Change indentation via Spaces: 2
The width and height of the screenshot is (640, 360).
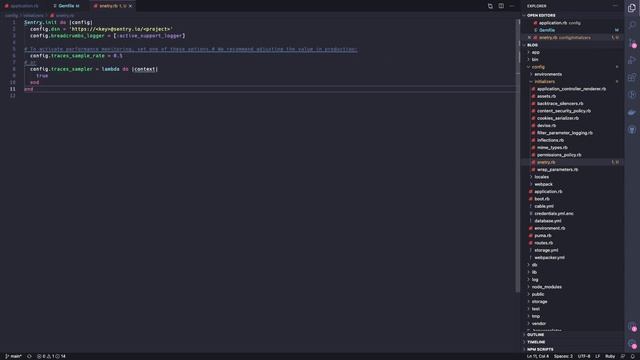[563, 356]
